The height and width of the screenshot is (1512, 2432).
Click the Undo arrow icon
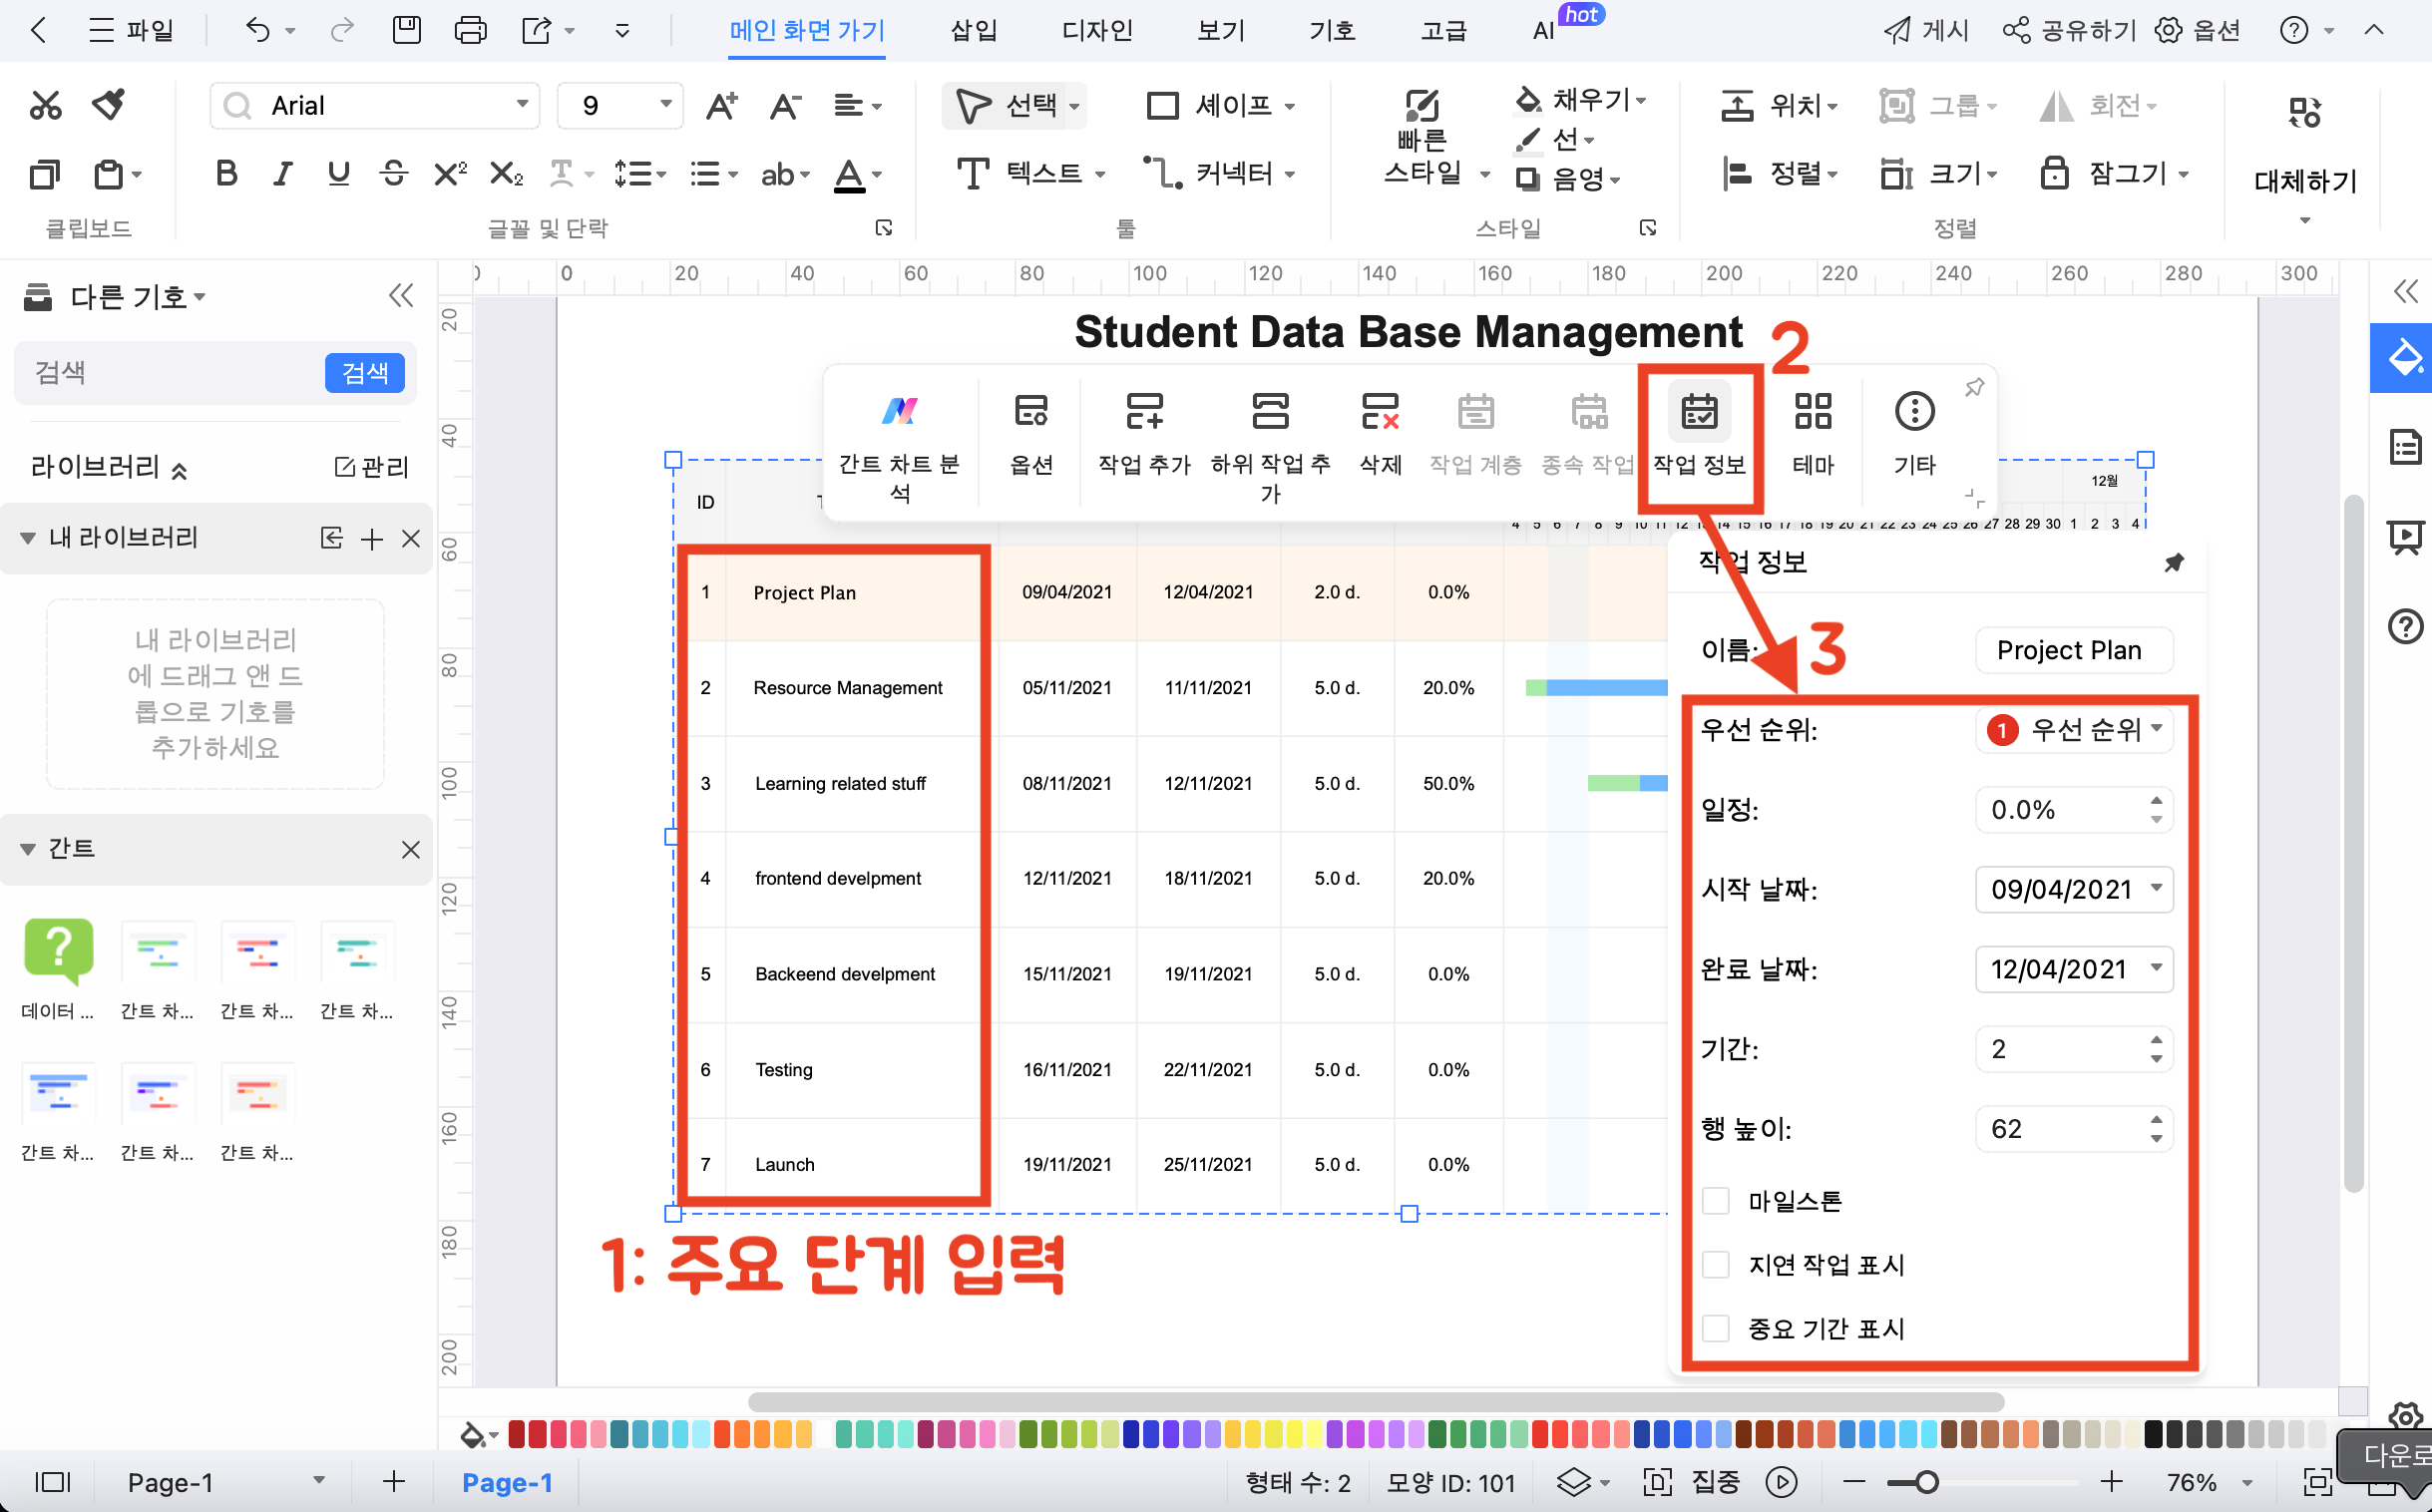click(258, 30)
